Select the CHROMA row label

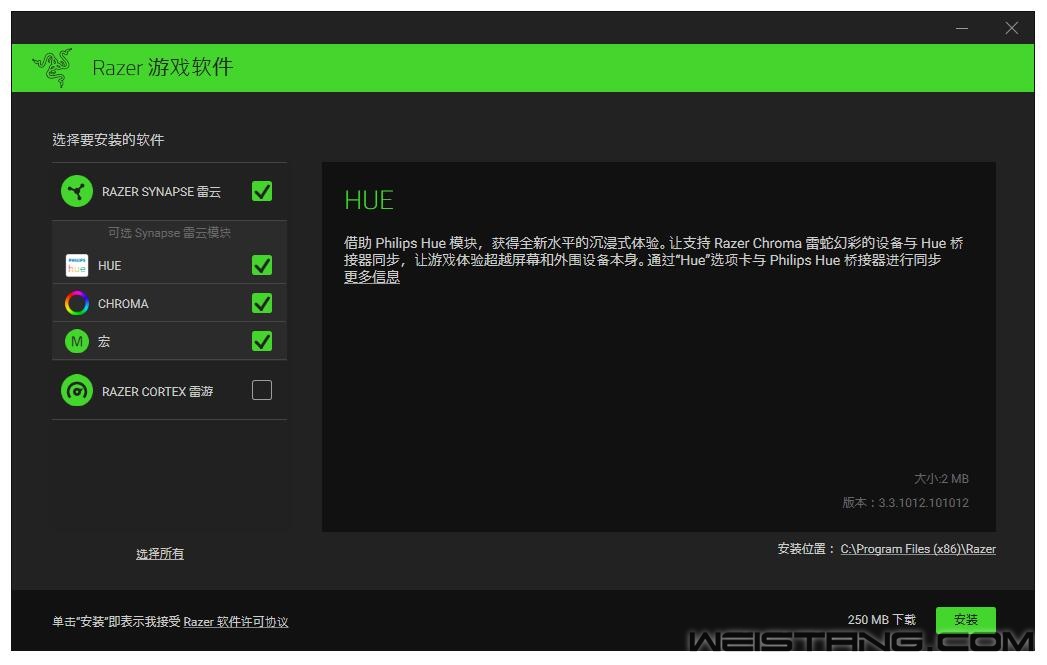point(123,304)
